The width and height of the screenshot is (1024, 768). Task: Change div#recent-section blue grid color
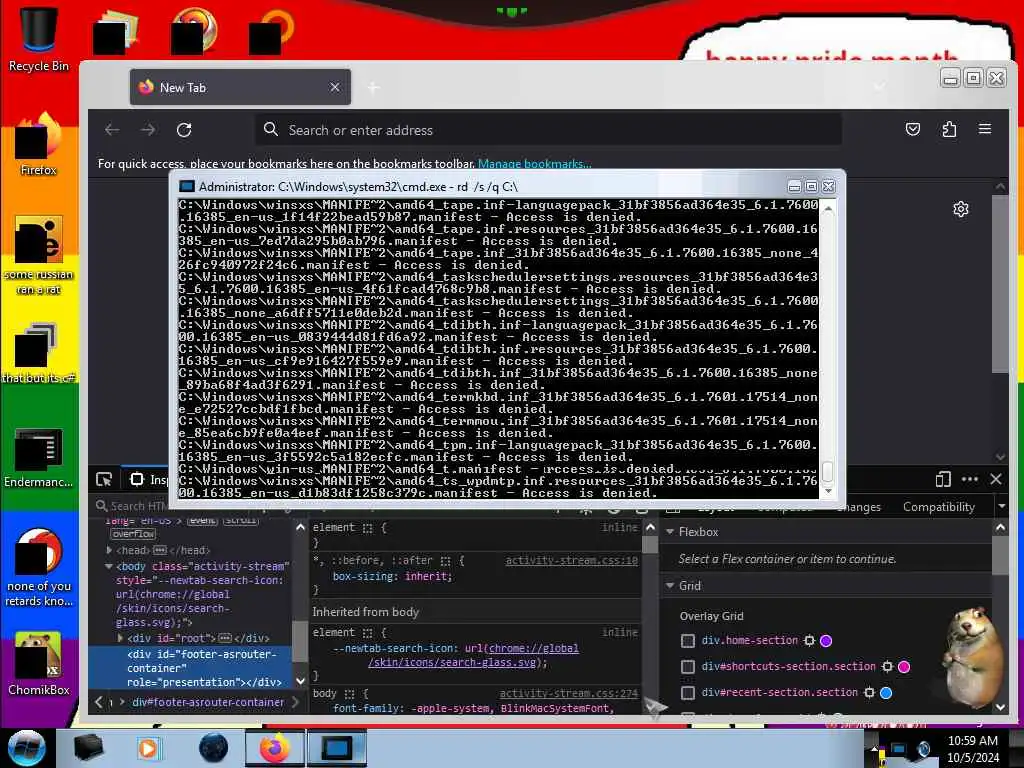point(886,692)
